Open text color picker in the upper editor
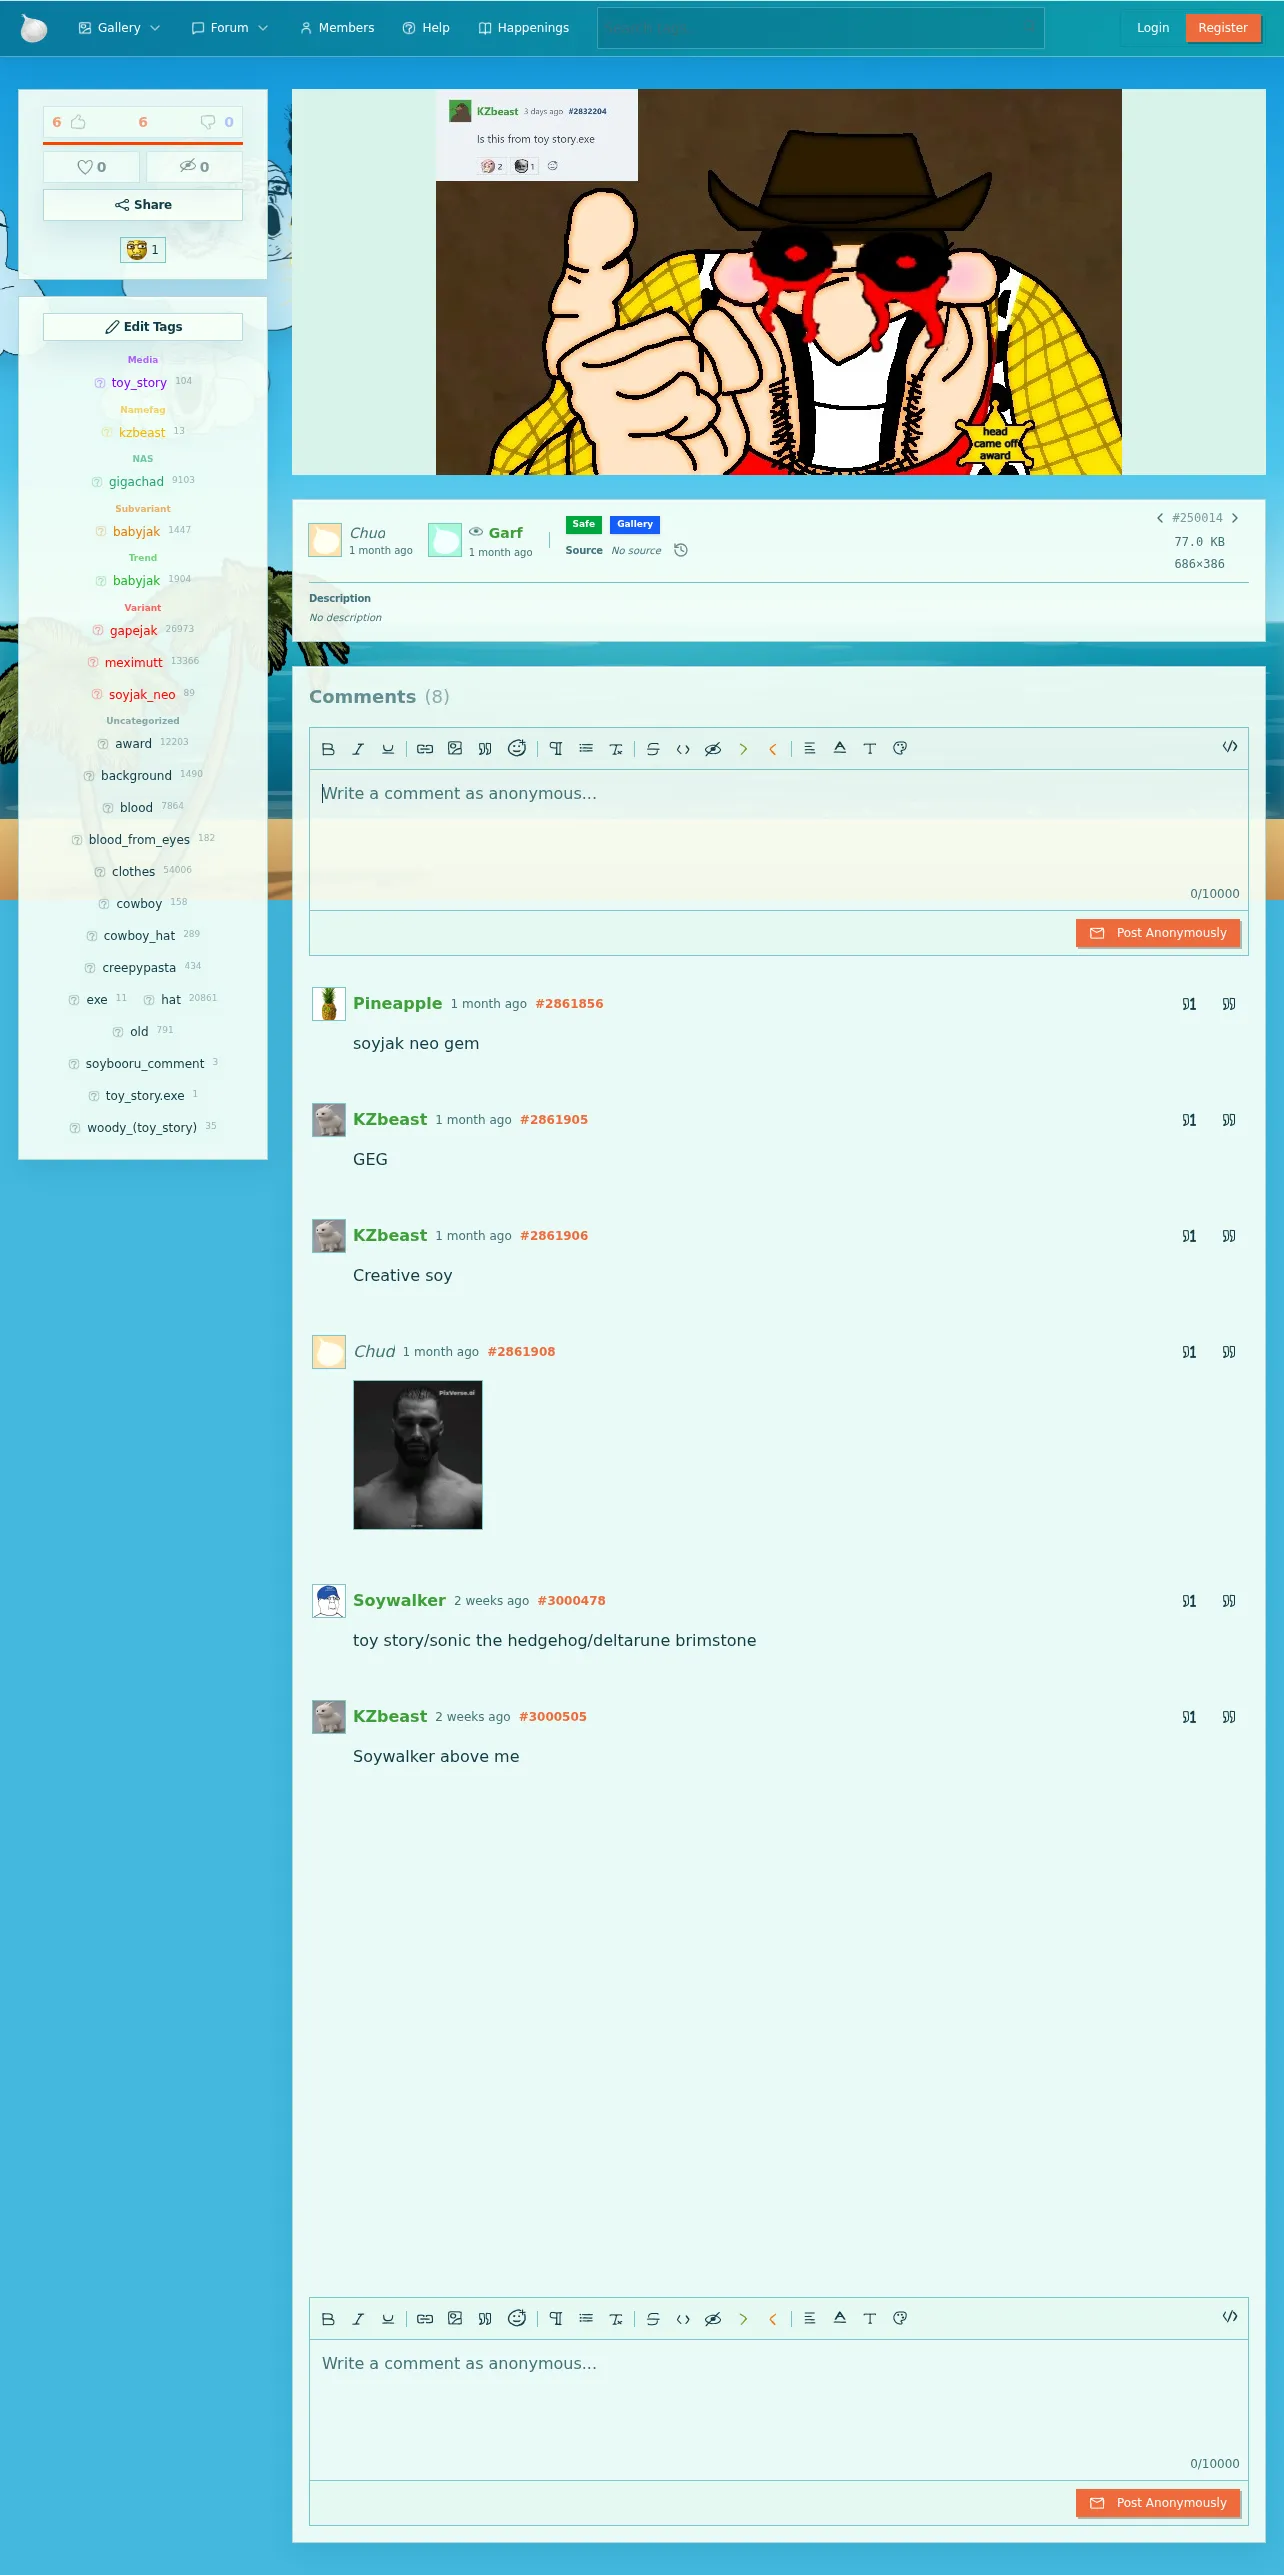 [840, 749]
